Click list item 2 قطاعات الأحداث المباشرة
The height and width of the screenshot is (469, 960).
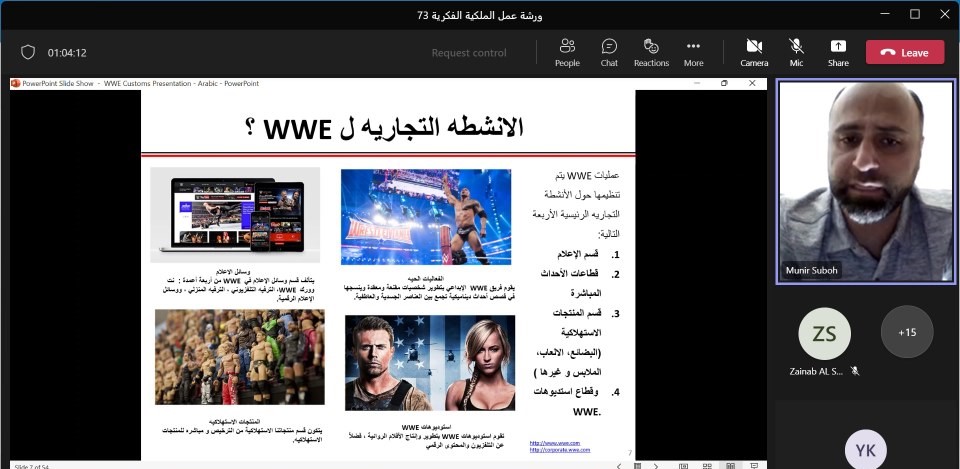point(581,283)
